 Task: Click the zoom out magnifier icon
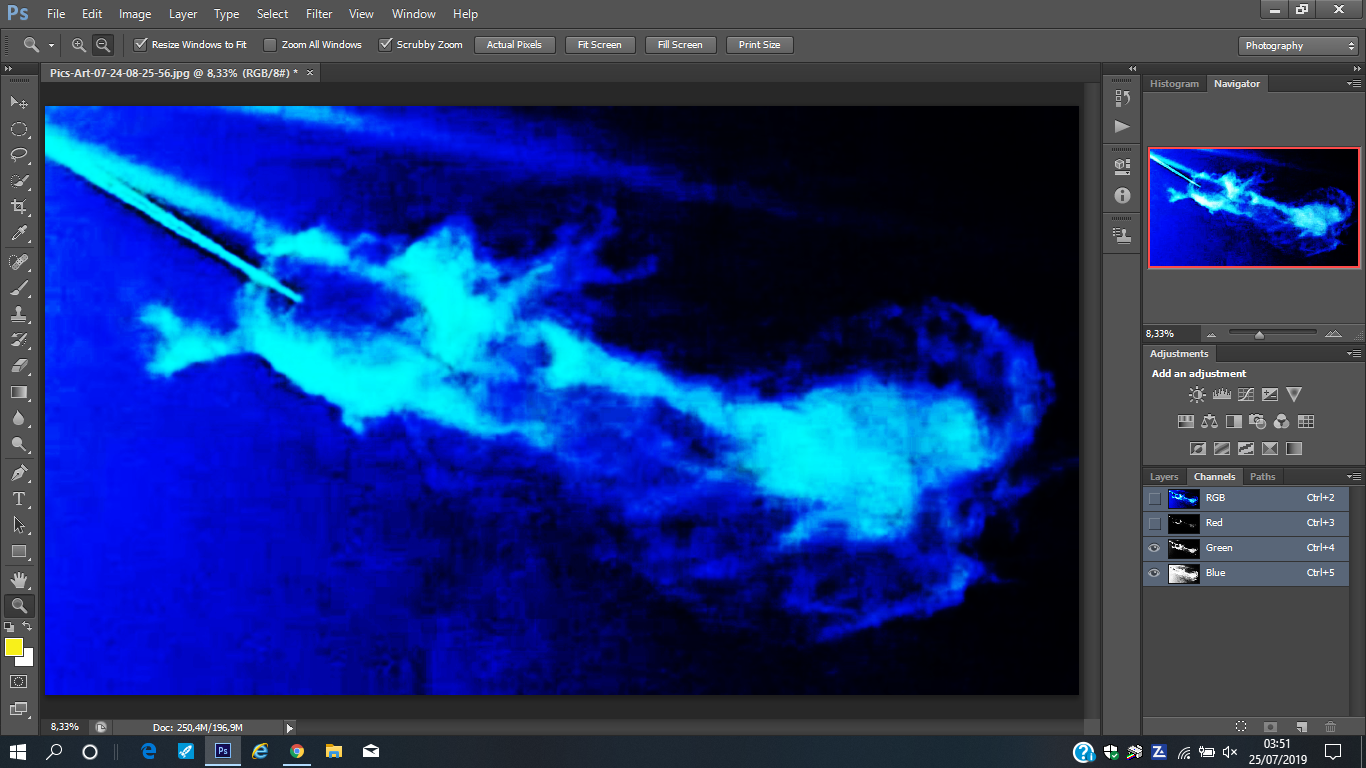(102, 45)
